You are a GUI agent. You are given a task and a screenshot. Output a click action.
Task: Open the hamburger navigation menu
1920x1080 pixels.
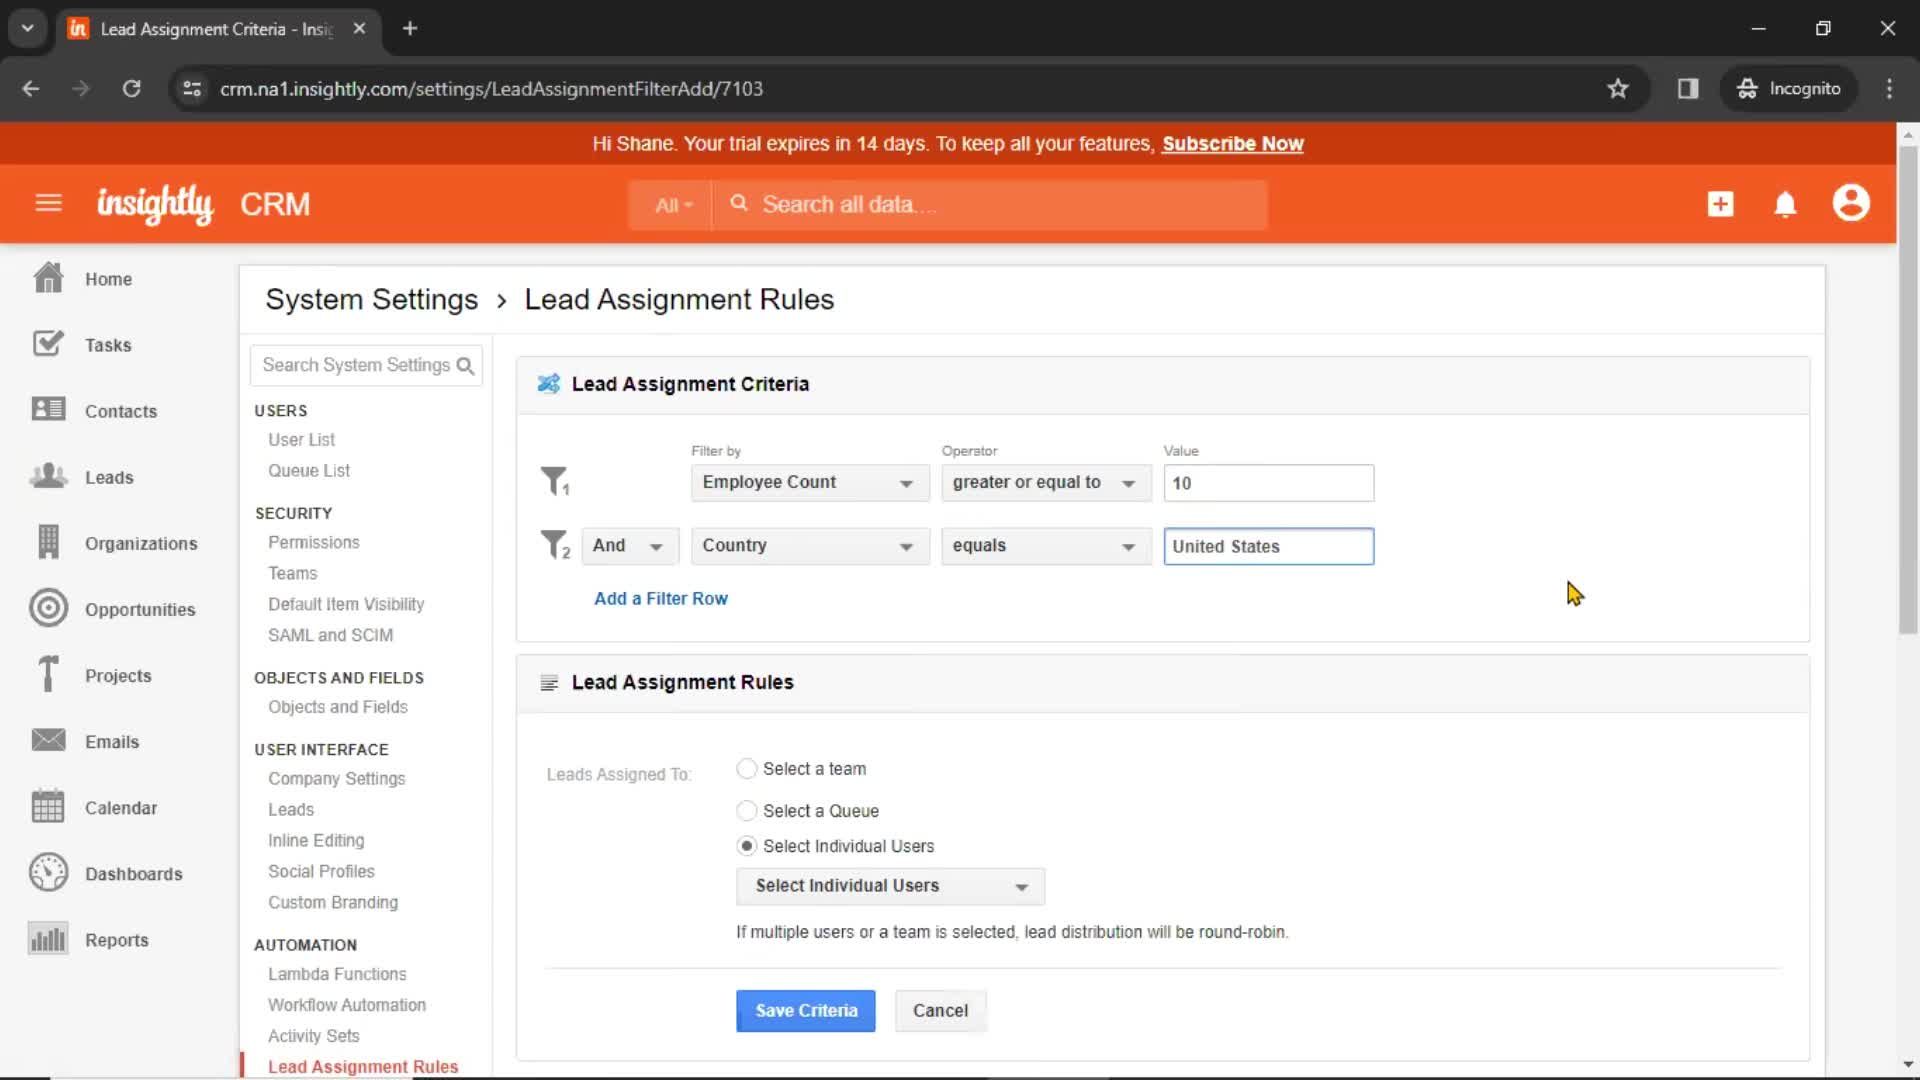coord(48,204)
